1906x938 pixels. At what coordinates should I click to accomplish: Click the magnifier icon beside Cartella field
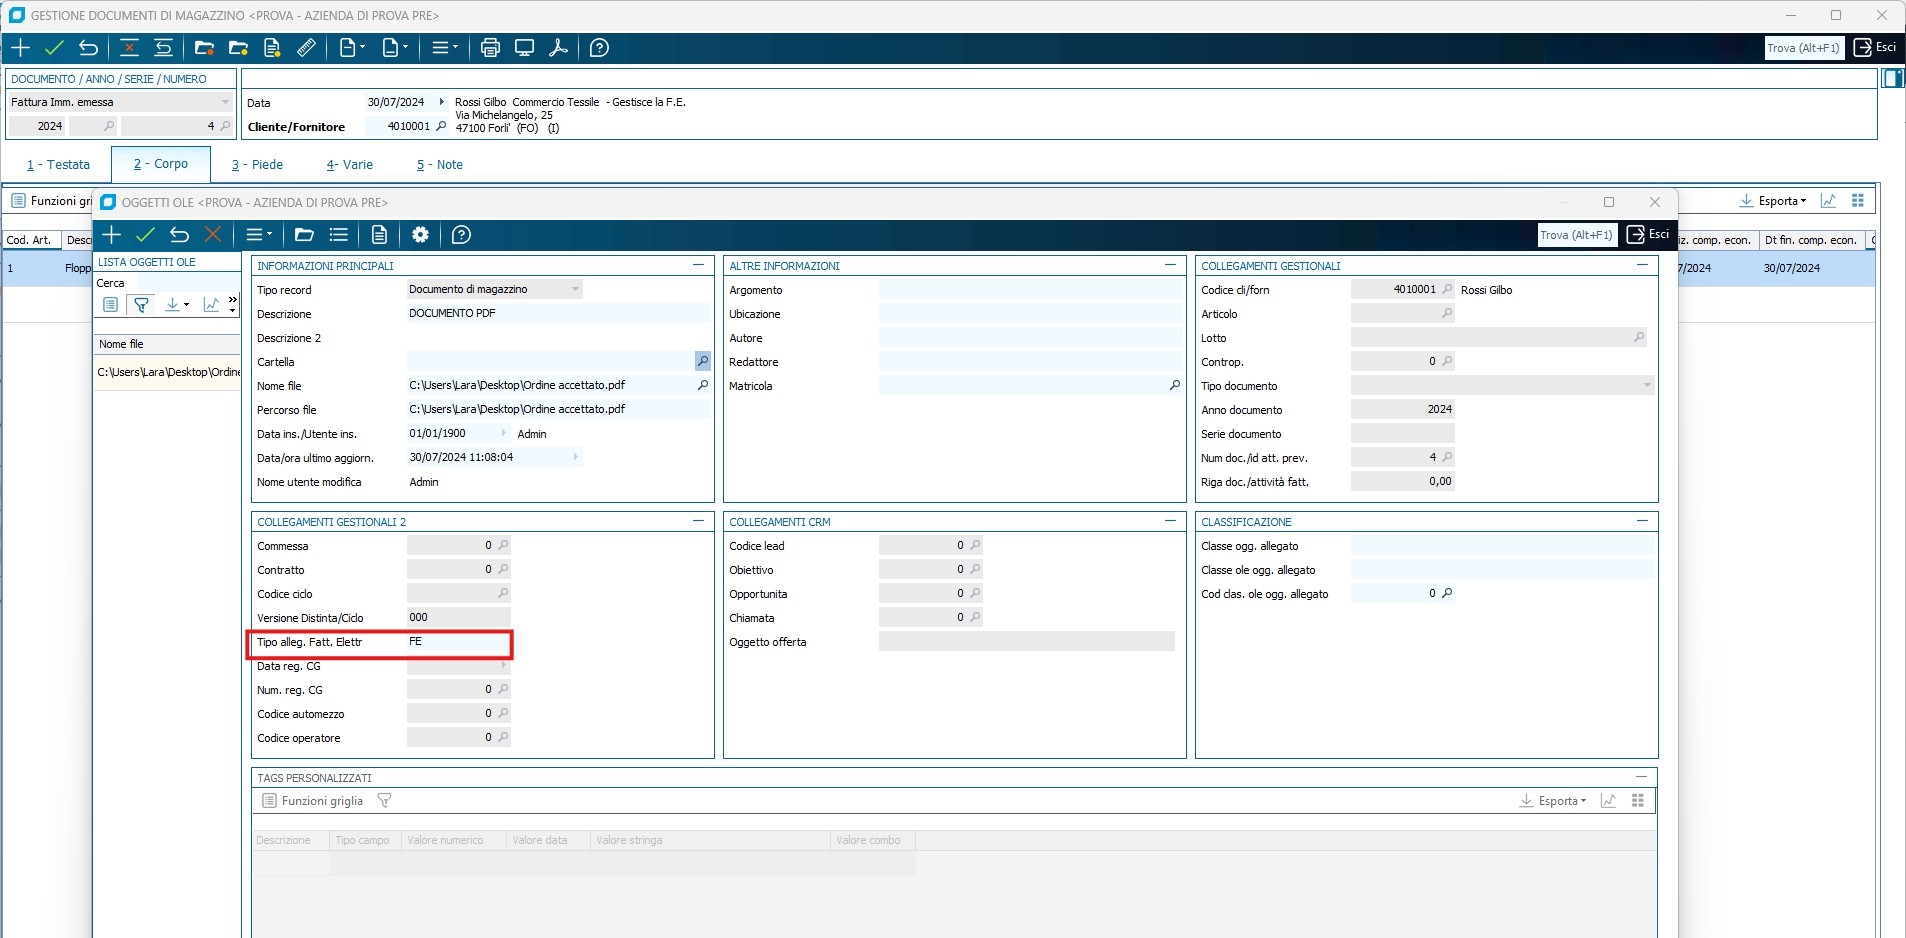click(703, 361)
